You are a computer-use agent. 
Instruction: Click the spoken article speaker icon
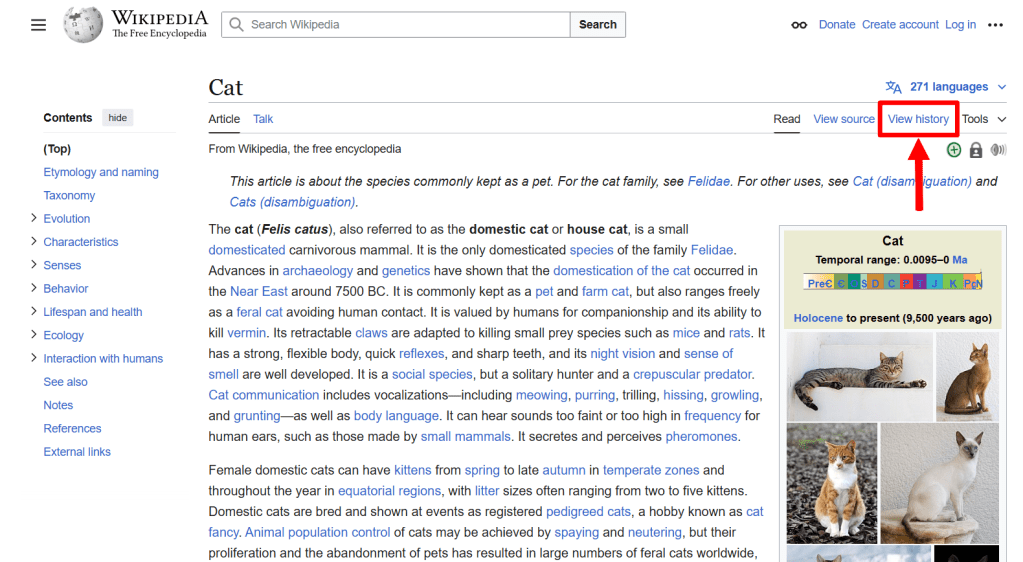(x=998, y=150)
